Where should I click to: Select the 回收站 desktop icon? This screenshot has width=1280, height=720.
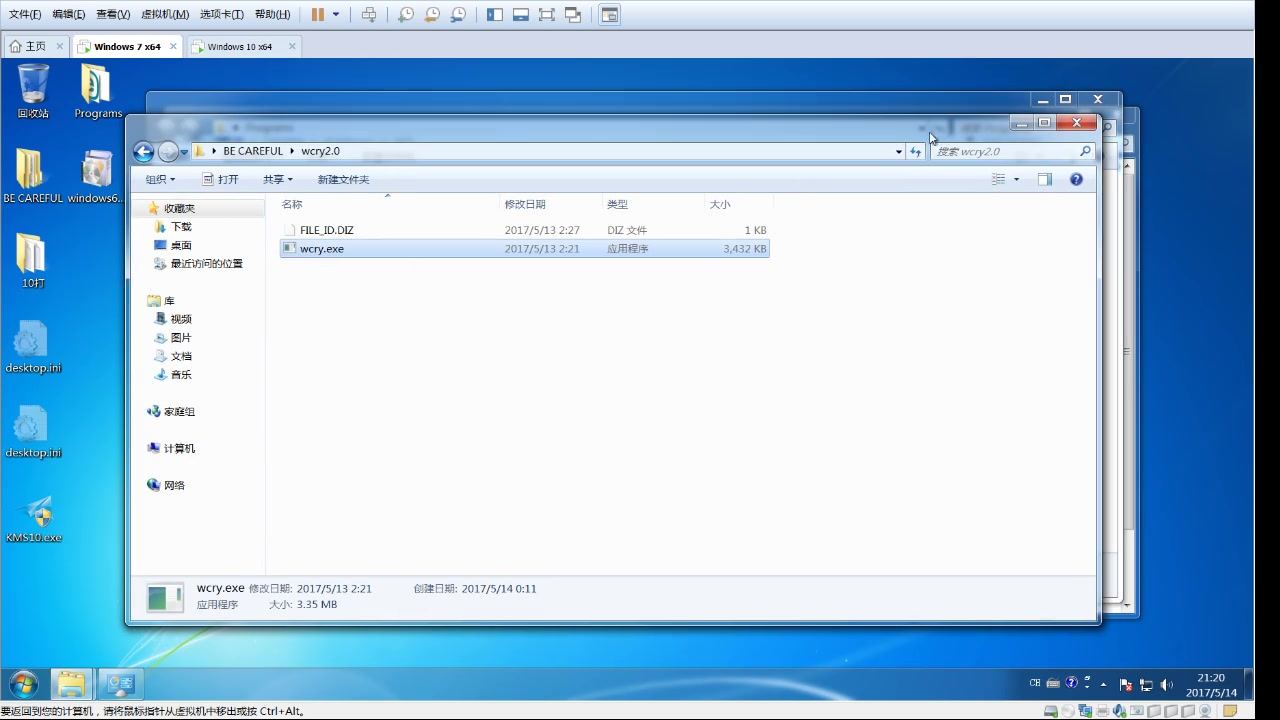(x=33, y=91)
